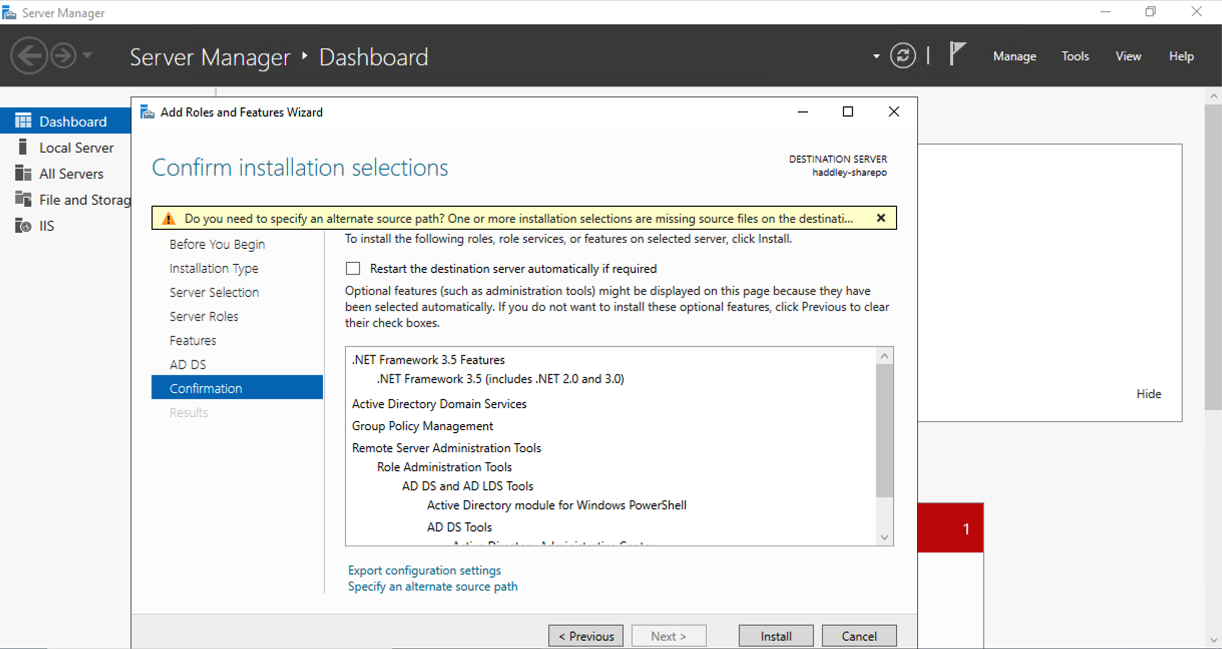Select the Confirmation wizard step

pyautogui.click(x=237, y=388)
